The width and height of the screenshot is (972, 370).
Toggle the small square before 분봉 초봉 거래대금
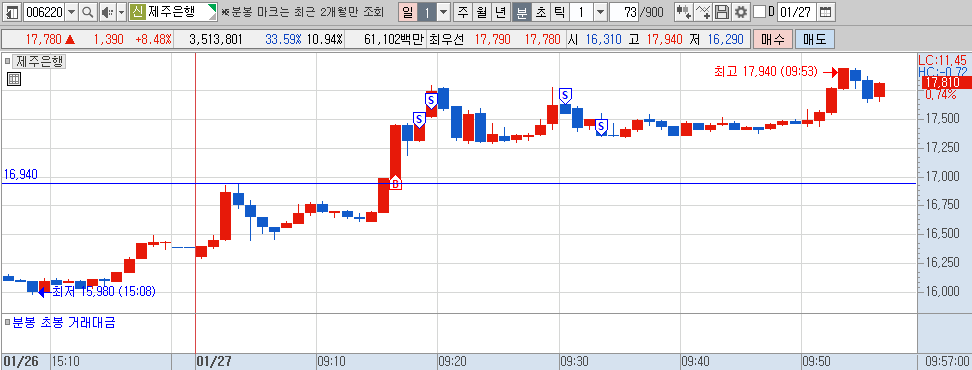point(7,322)
